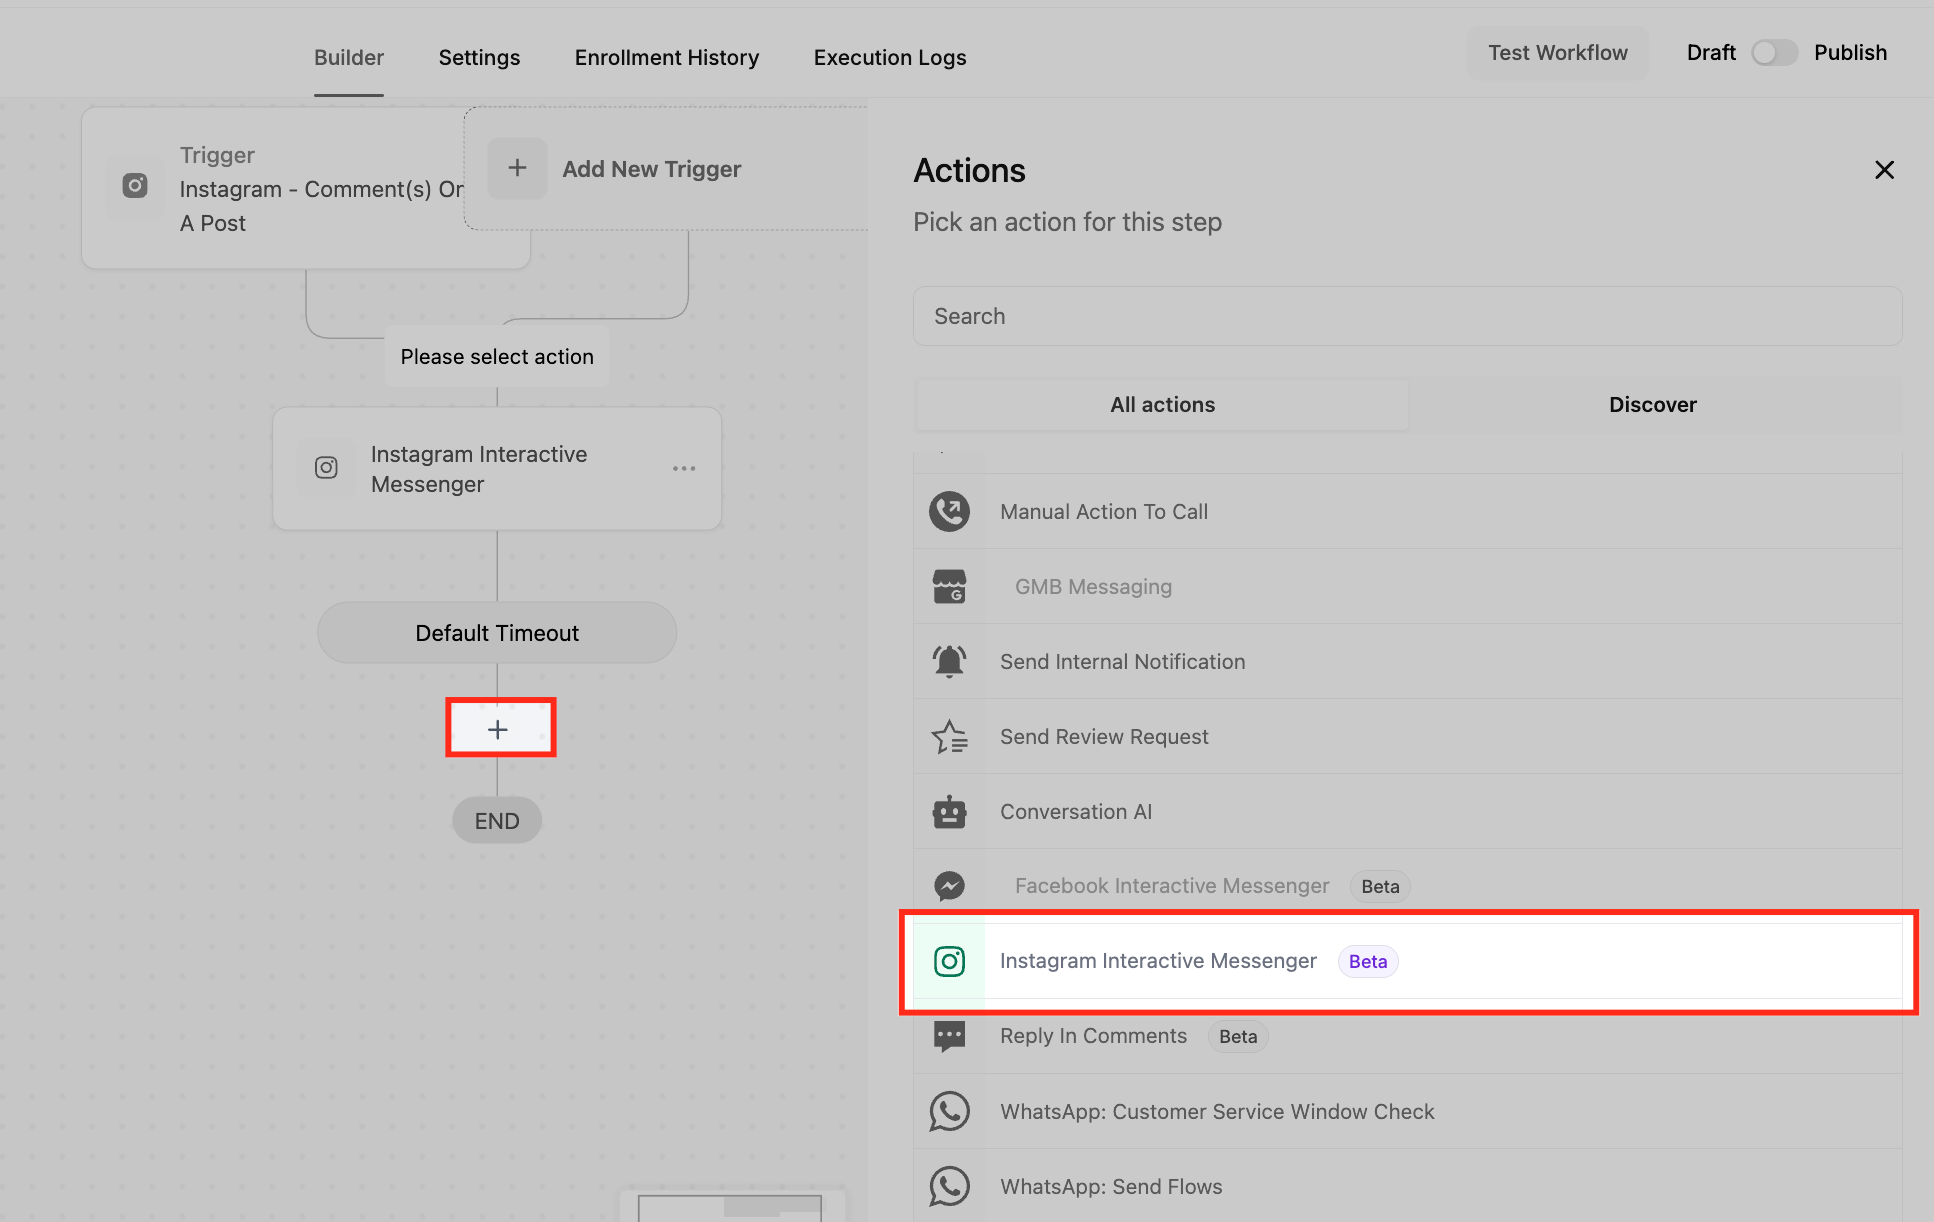Switch to the Discover tab
1934x1222 pixels.
(1652, 405)
